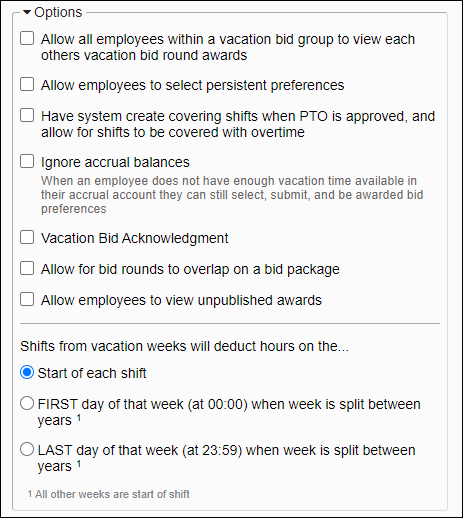Click the 'Allow employees to select persistent preferences' label
463x518 pixels.
pos(193,85)
